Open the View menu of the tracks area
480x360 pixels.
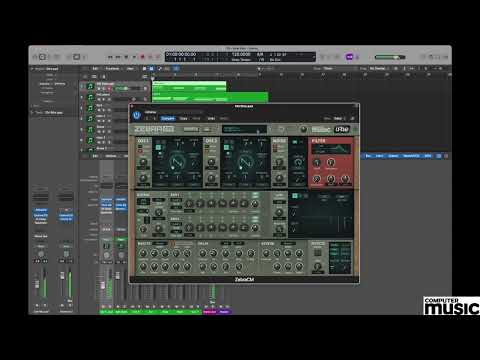(x=130, y=69)
